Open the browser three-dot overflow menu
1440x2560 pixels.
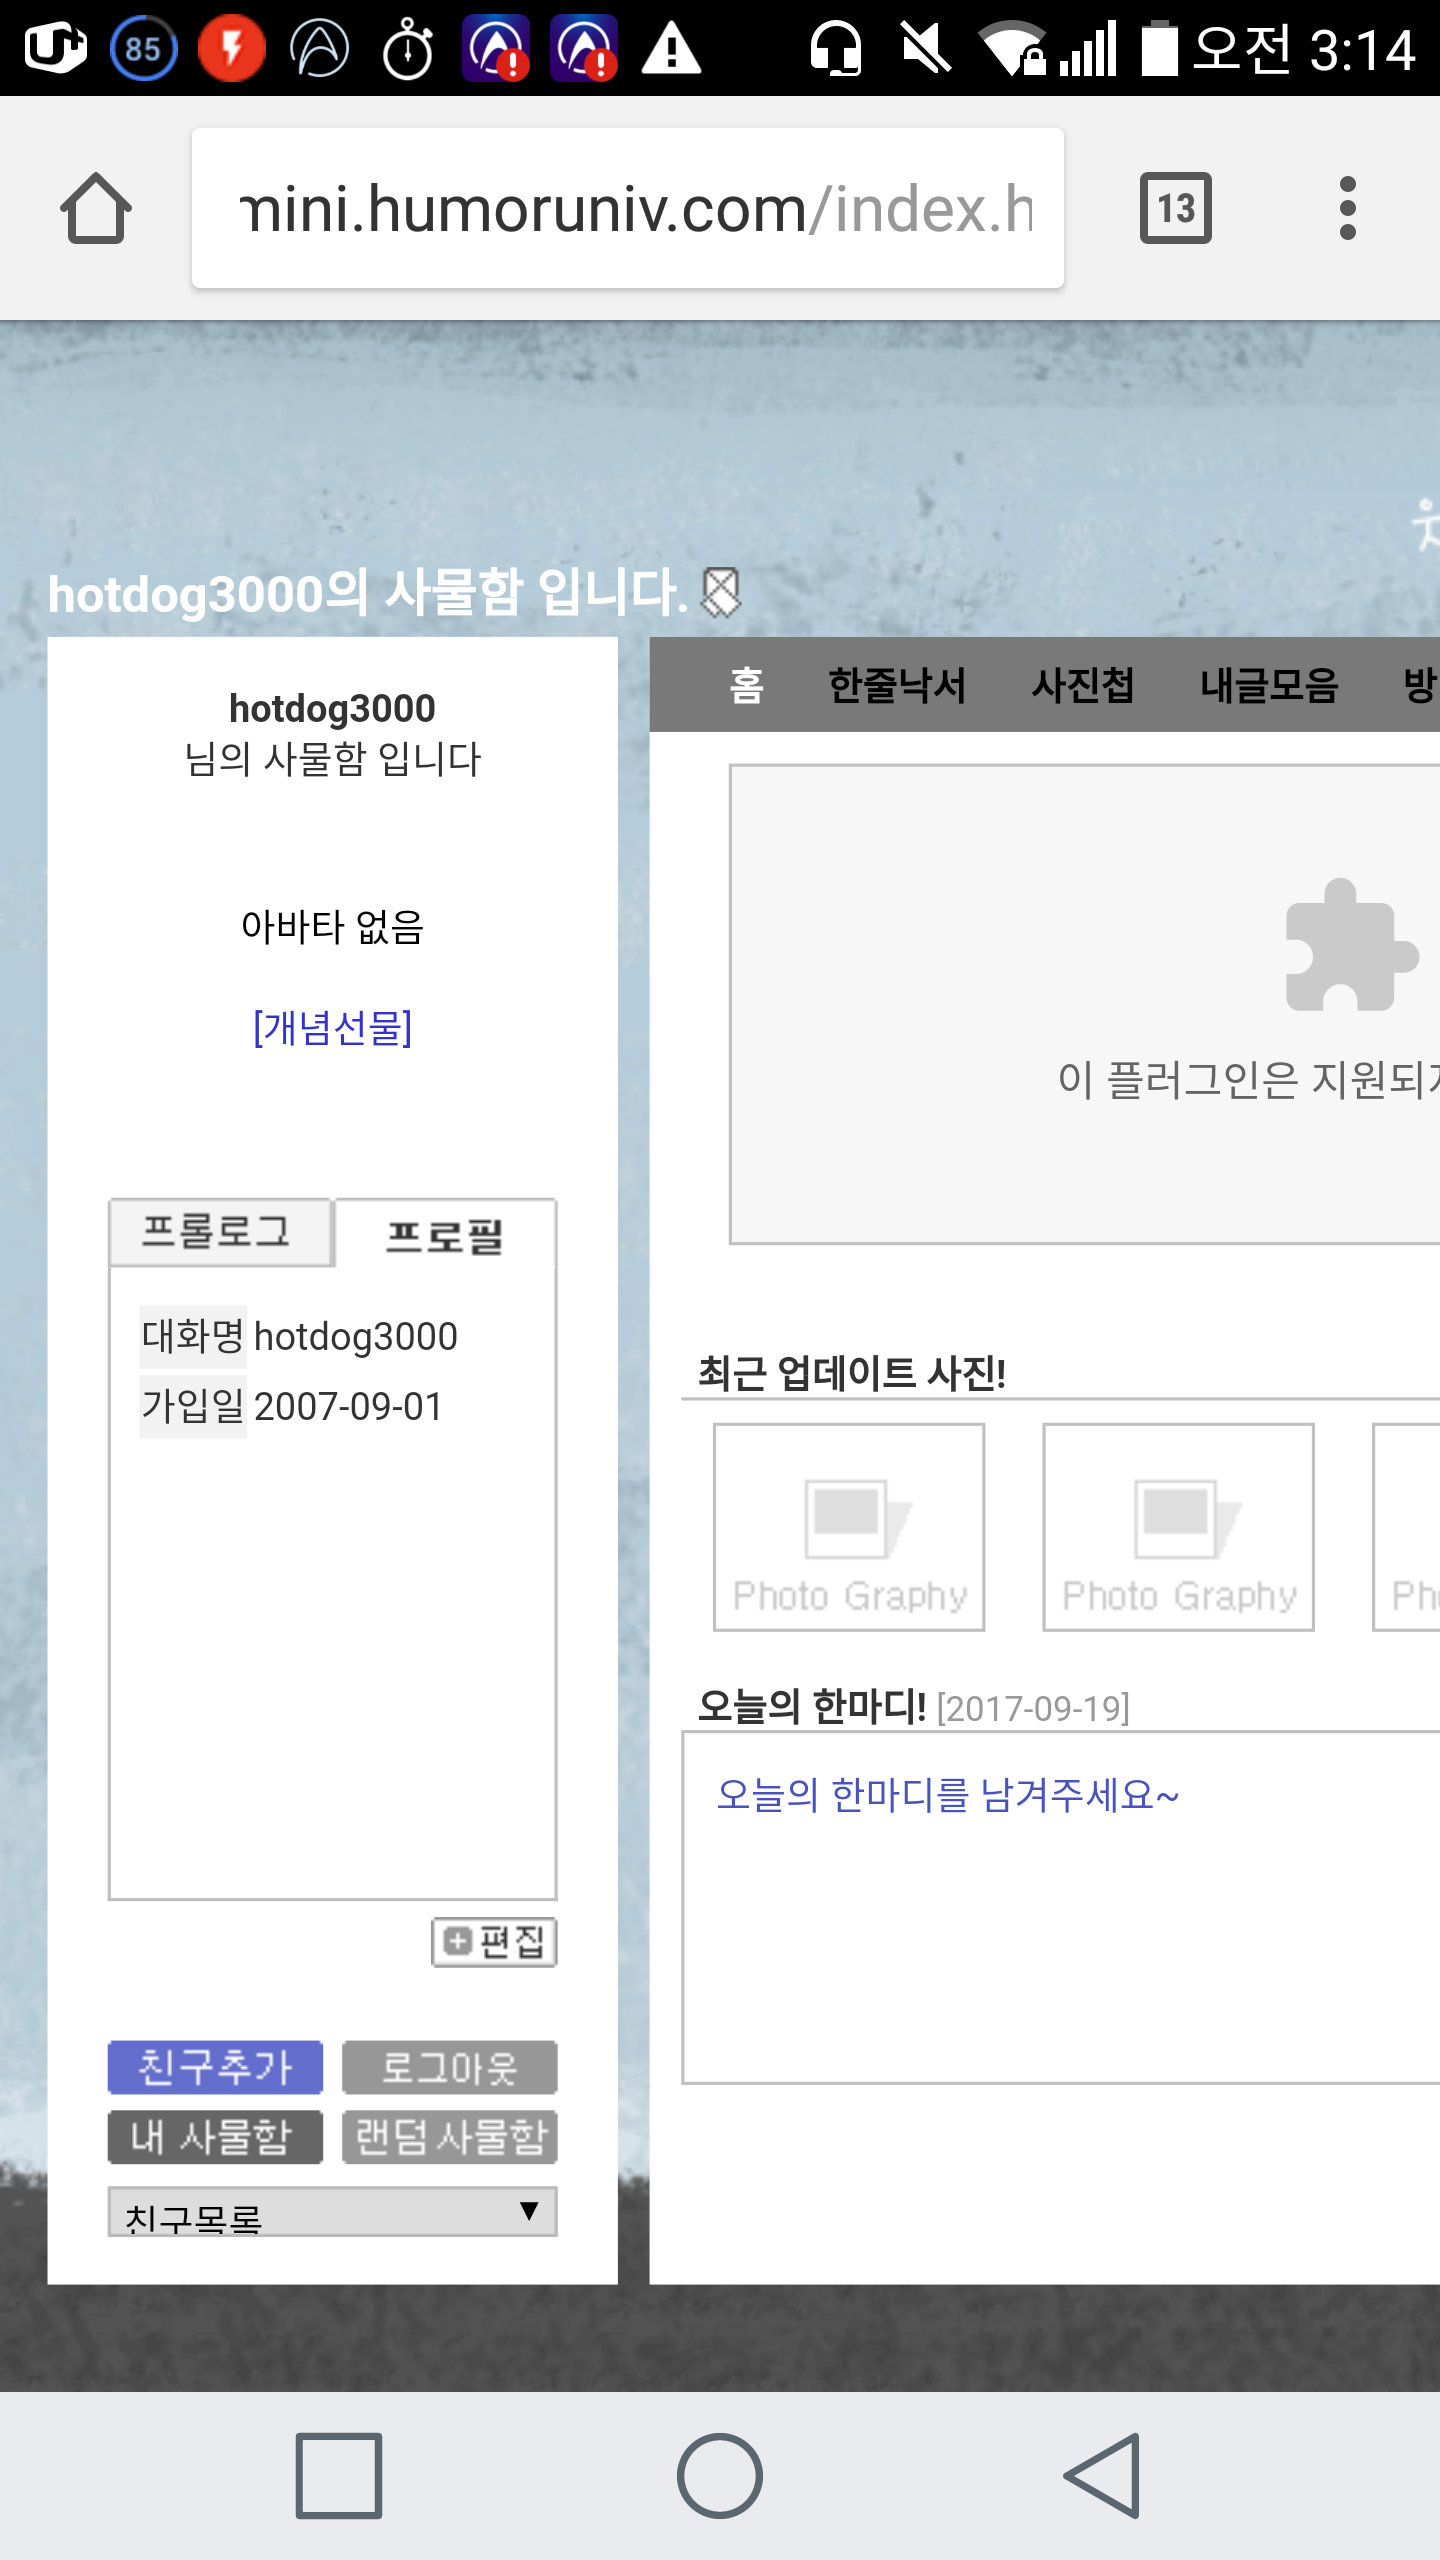pos(1347,208)
